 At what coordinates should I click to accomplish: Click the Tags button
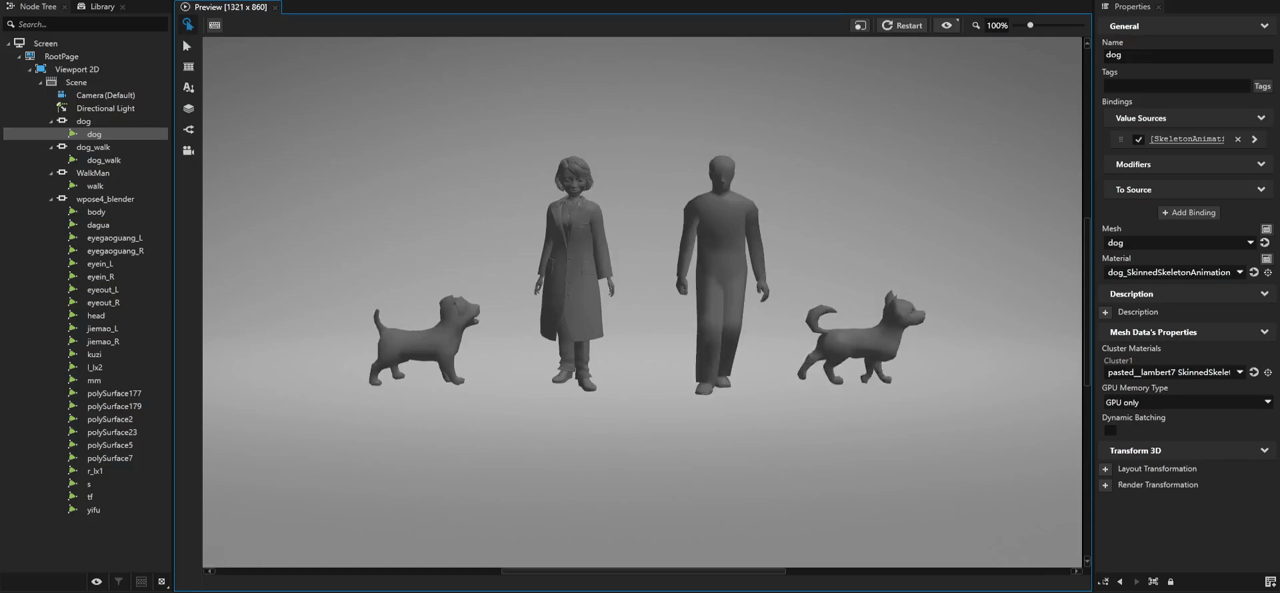pos(1262,86)
